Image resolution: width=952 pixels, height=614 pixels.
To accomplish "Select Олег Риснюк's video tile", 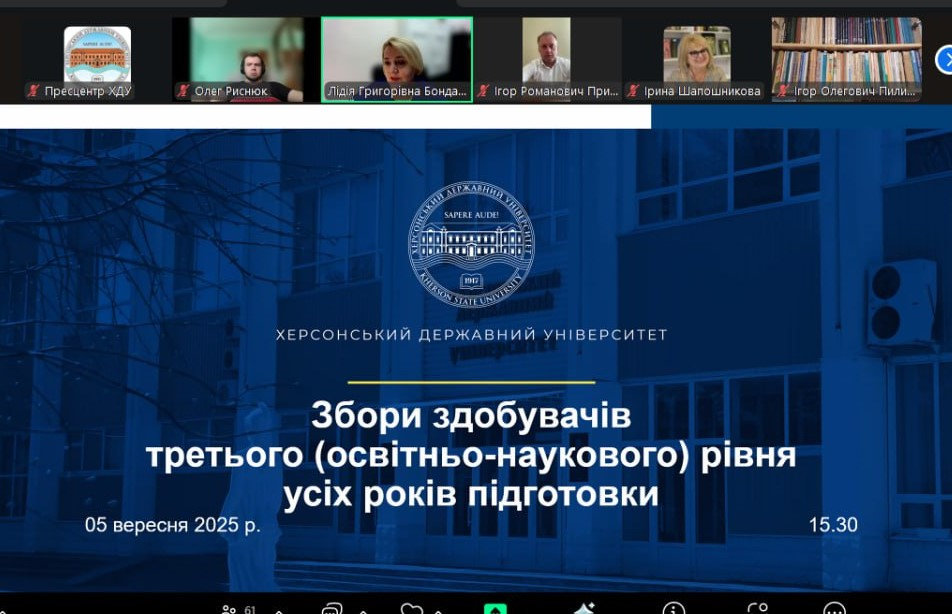I will pyautogui.click(x=246, y=60).
